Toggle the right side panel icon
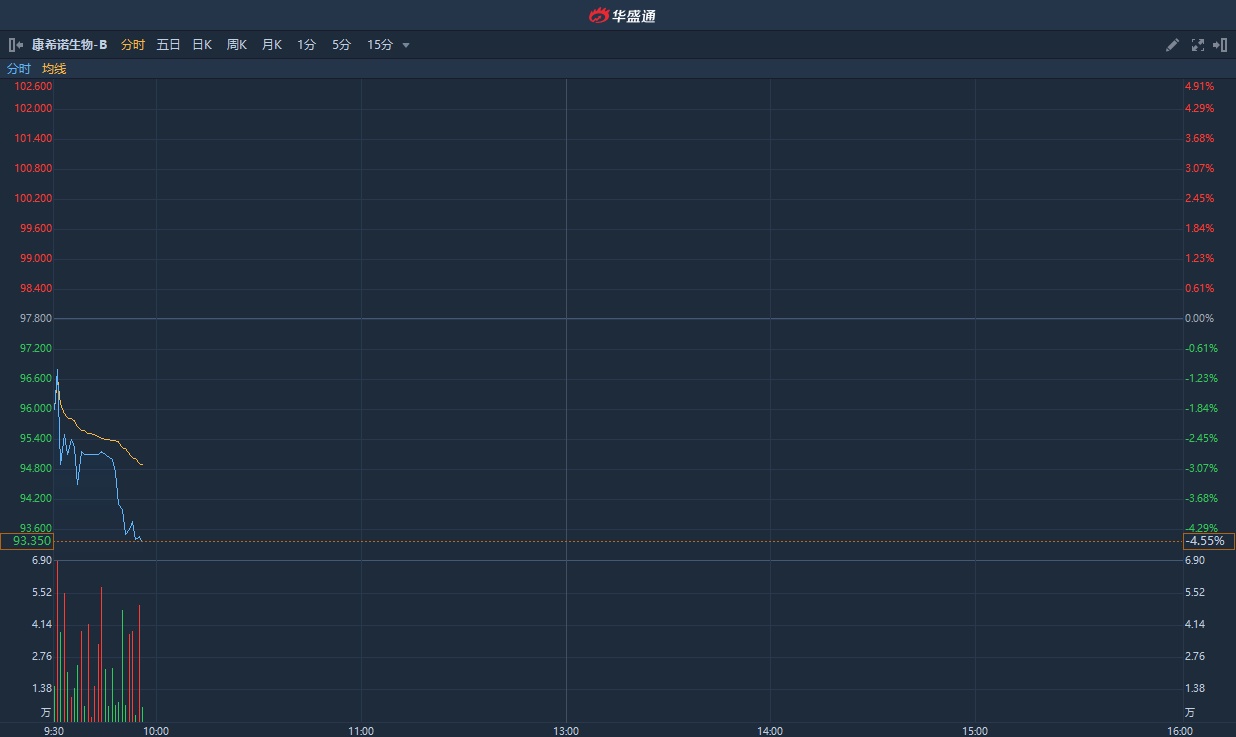This screenshot has height=737, width=1236. point(1220,45)
